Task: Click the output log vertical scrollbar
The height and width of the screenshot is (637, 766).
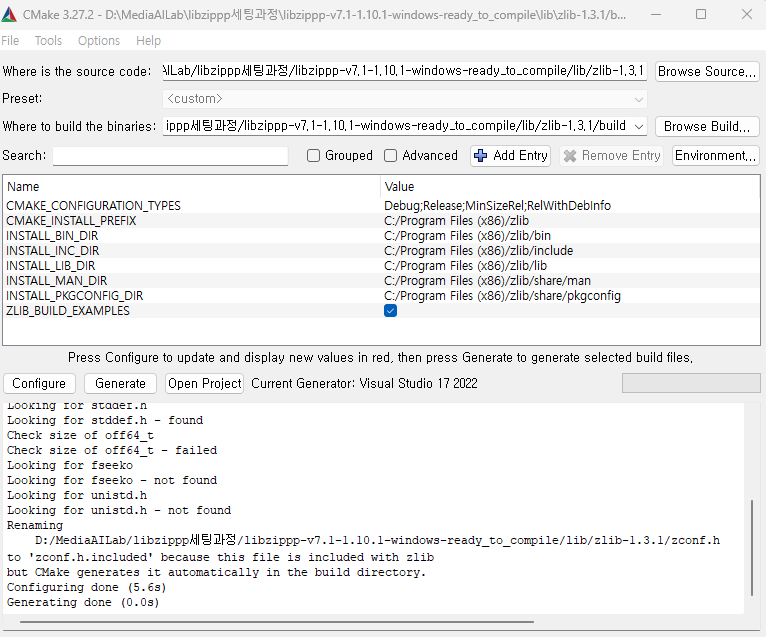Action: click(752, 547)
